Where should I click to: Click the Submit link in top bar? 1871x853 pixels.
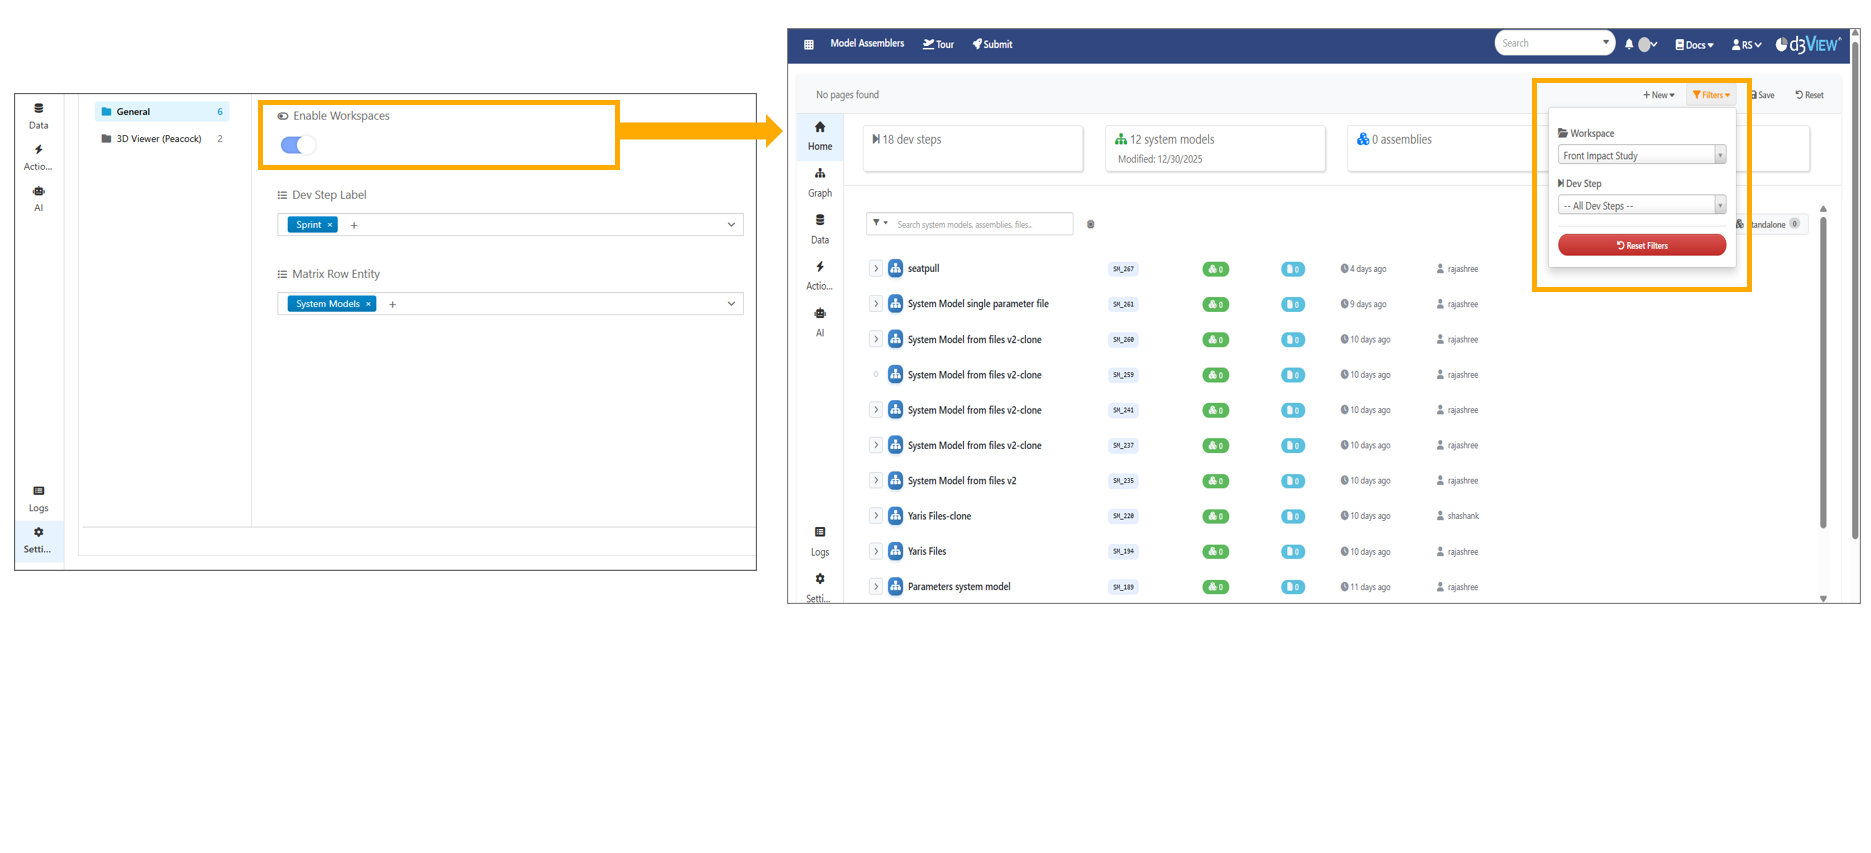992,44
